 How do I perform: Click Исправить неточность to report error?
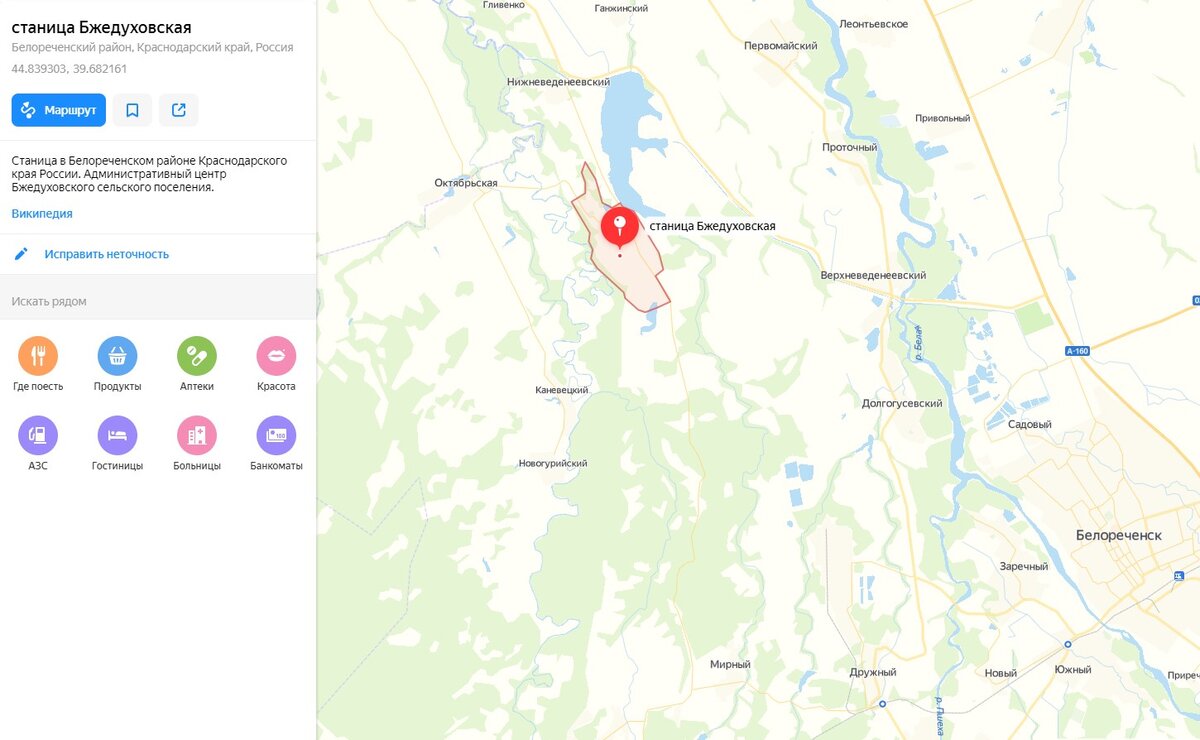click(106, 254)
